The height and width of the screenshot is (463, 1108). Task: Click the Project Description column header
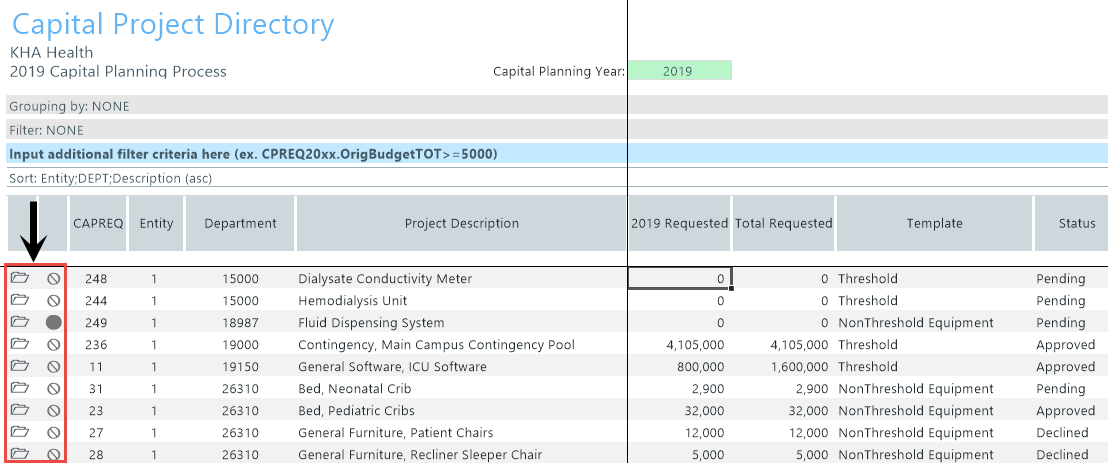click(x=461, y=224)
